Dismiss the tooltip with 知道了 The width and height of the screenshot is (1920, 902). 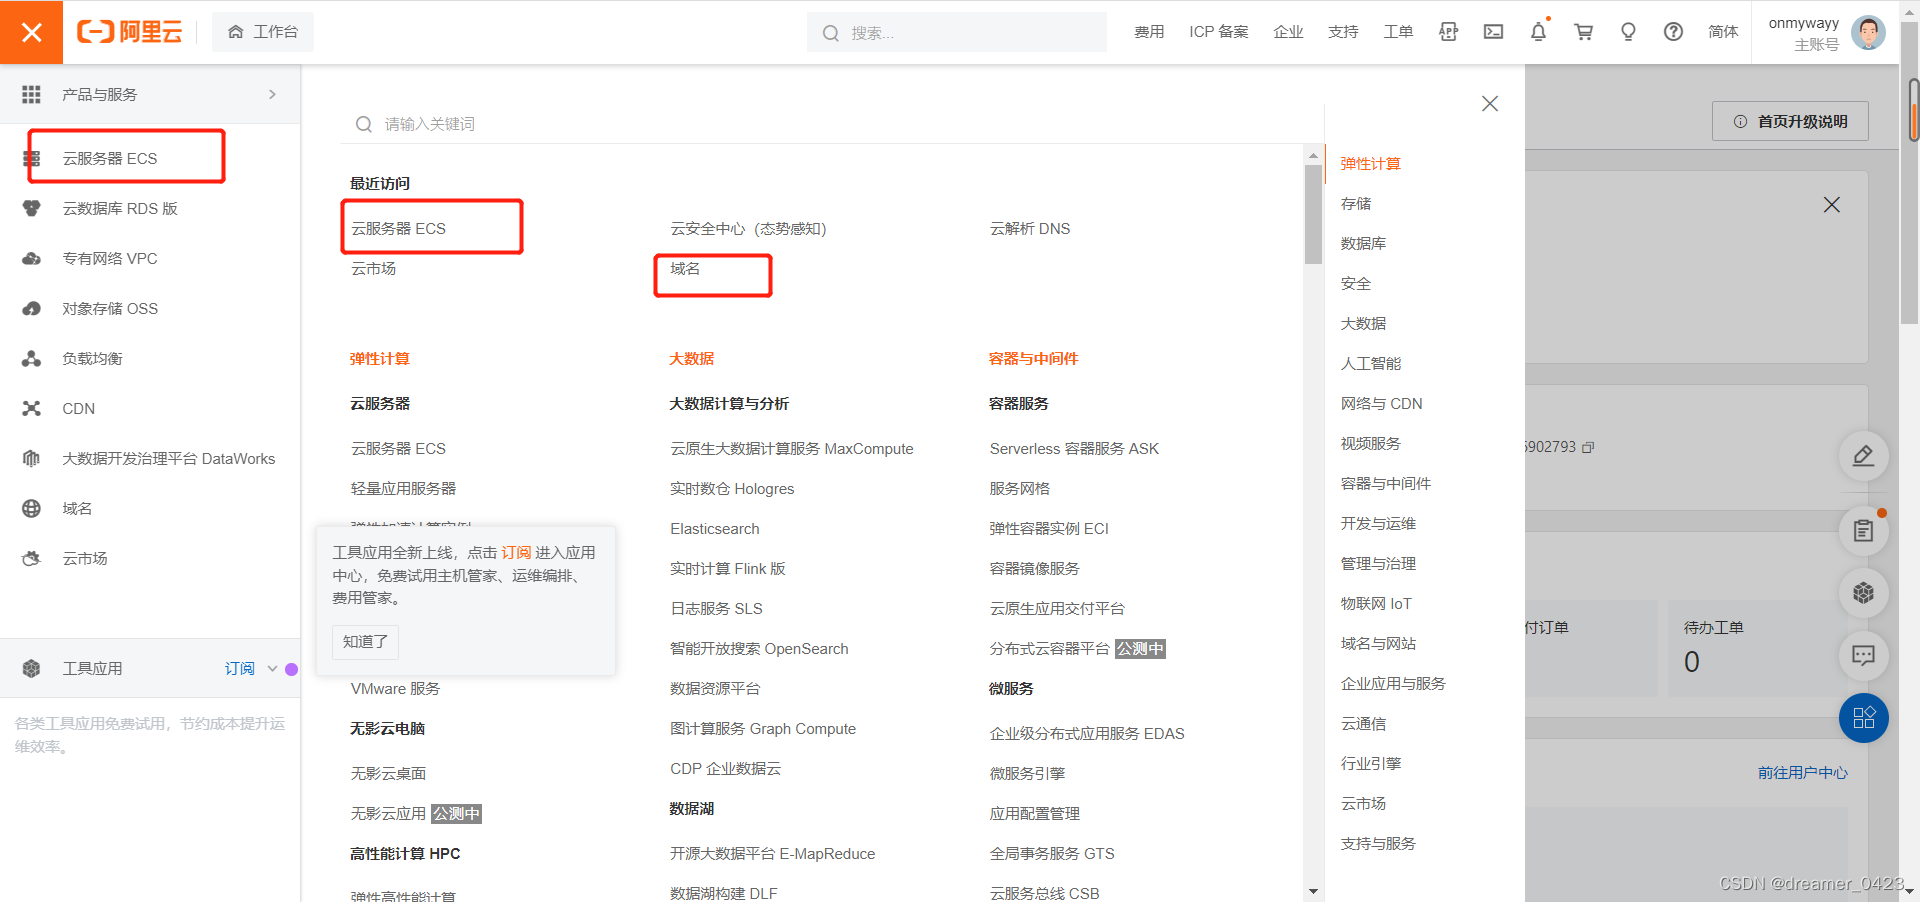[x=365, y=641]
